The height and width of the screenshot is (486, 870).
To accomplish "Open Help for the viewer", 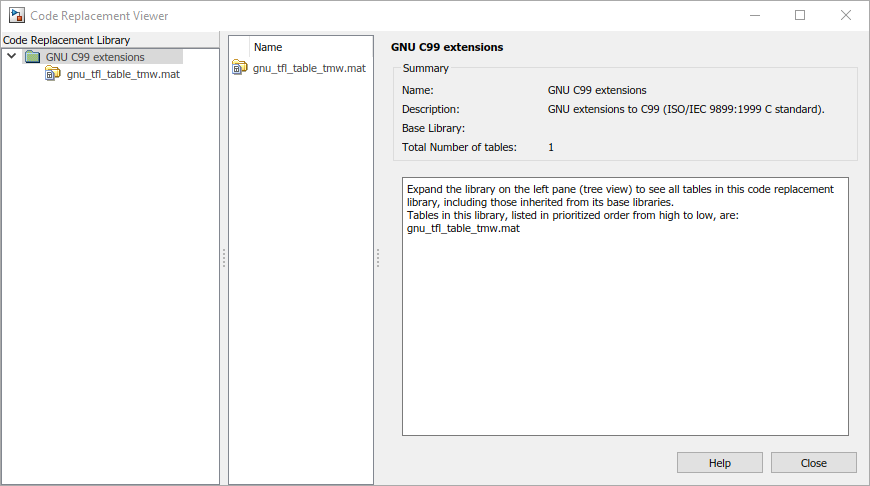I will point(720,463).
